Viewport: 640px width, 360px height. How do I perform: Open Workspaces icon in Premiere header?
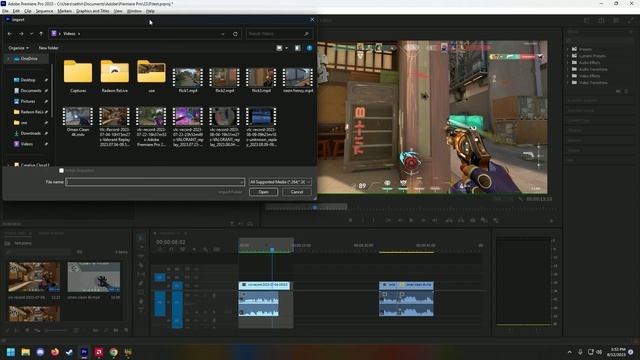(x=587, y=20)
